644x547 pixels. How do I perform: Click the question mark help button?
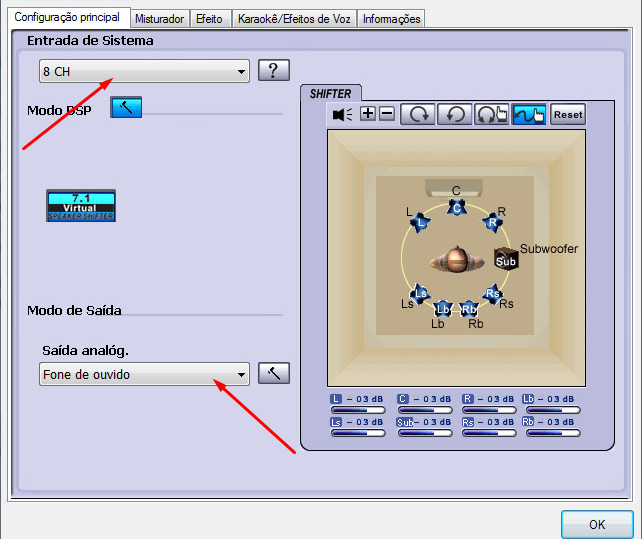click(x=273, y=71)
